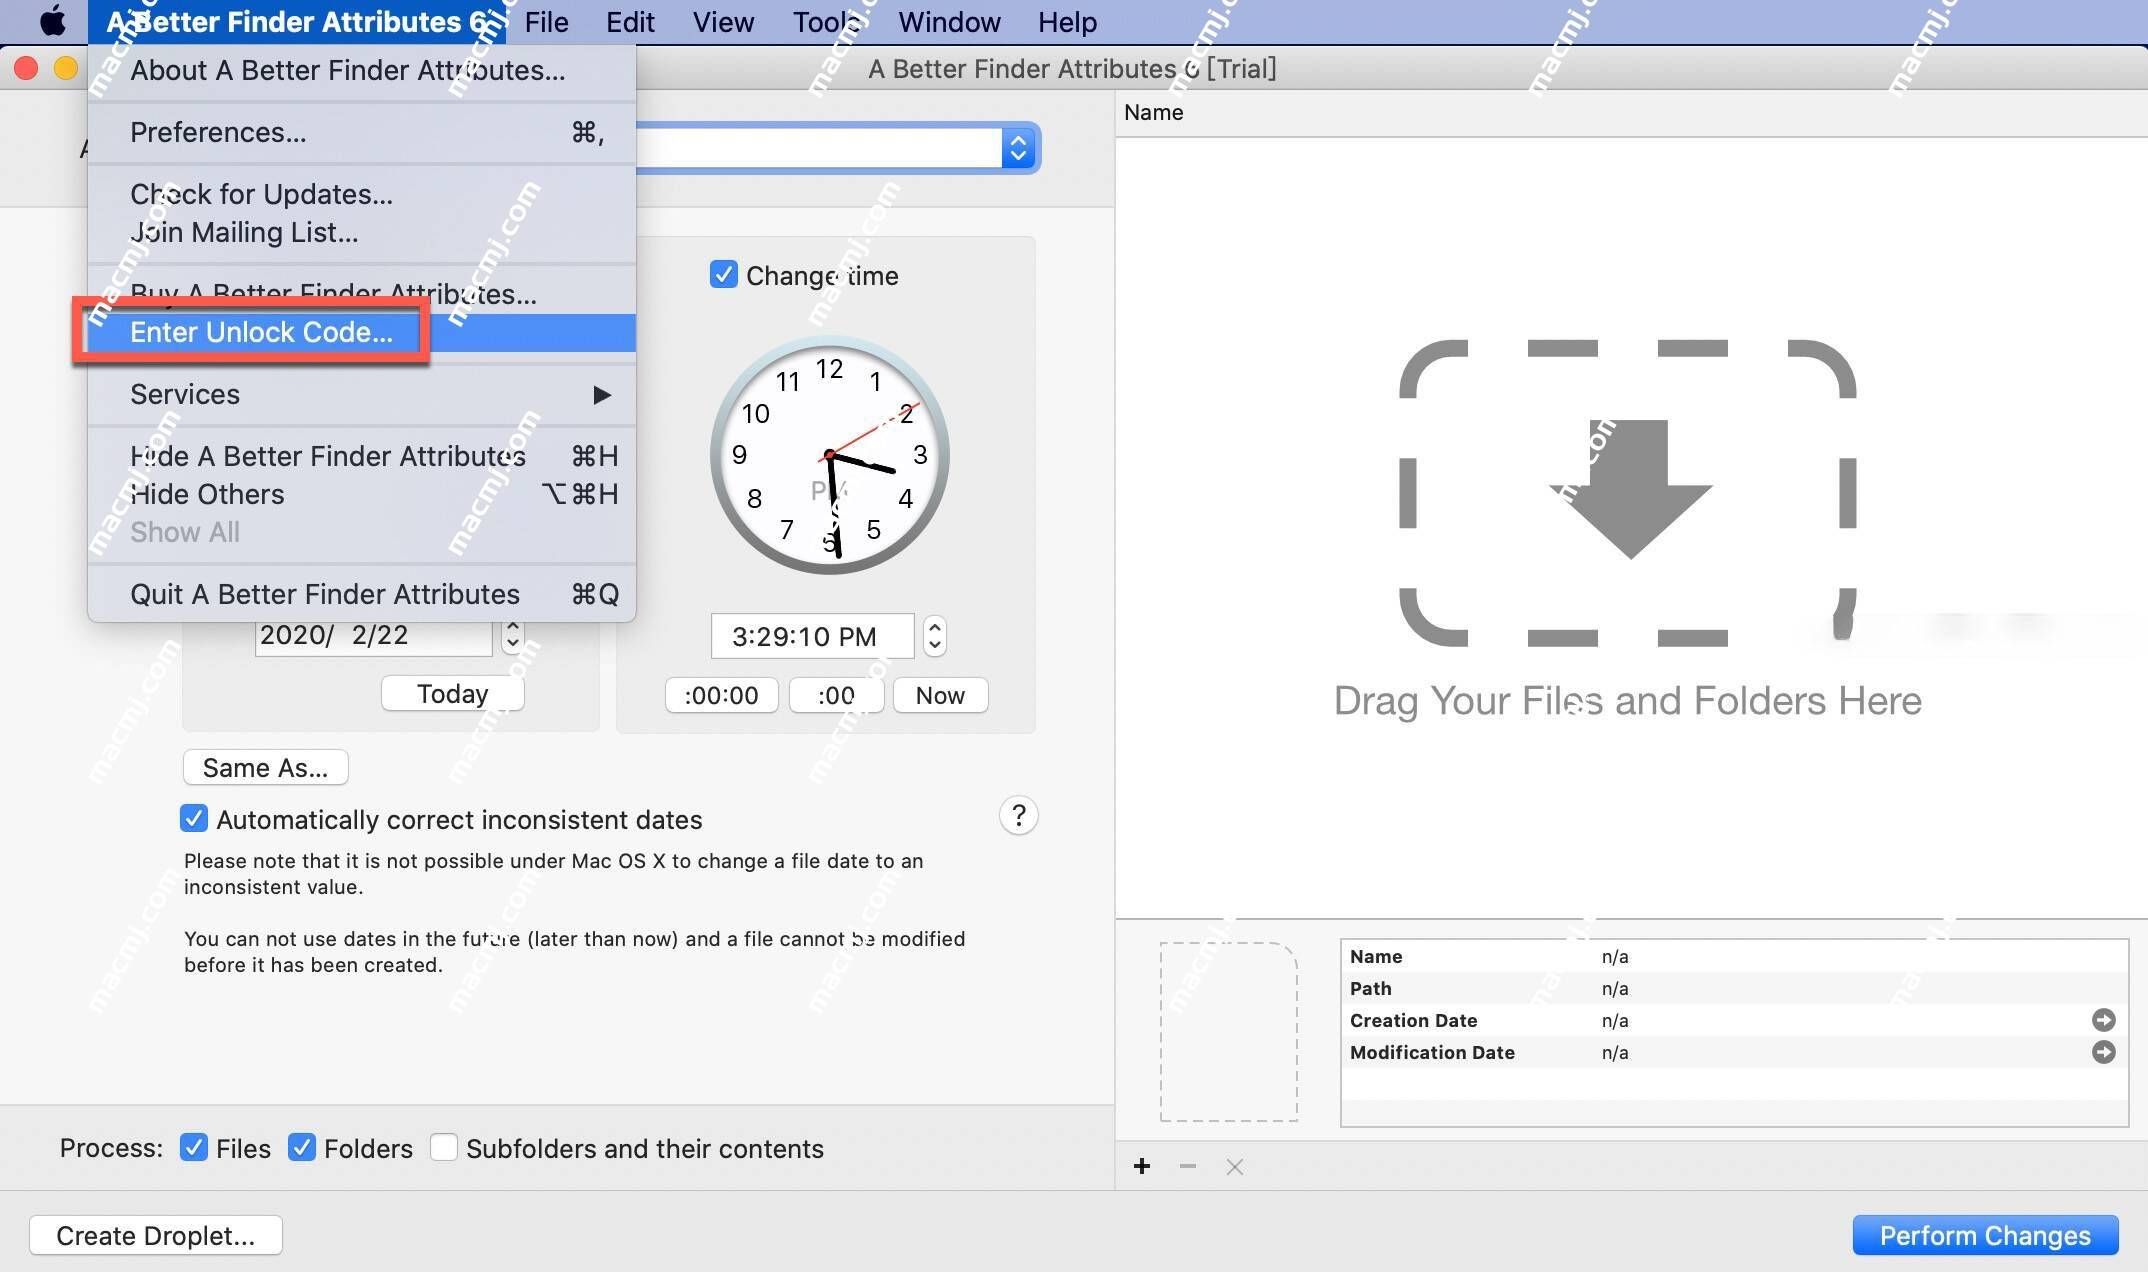Uncheck the Folders process checkbox
Viewport: 2148px width, 1272px height.
302,1148
